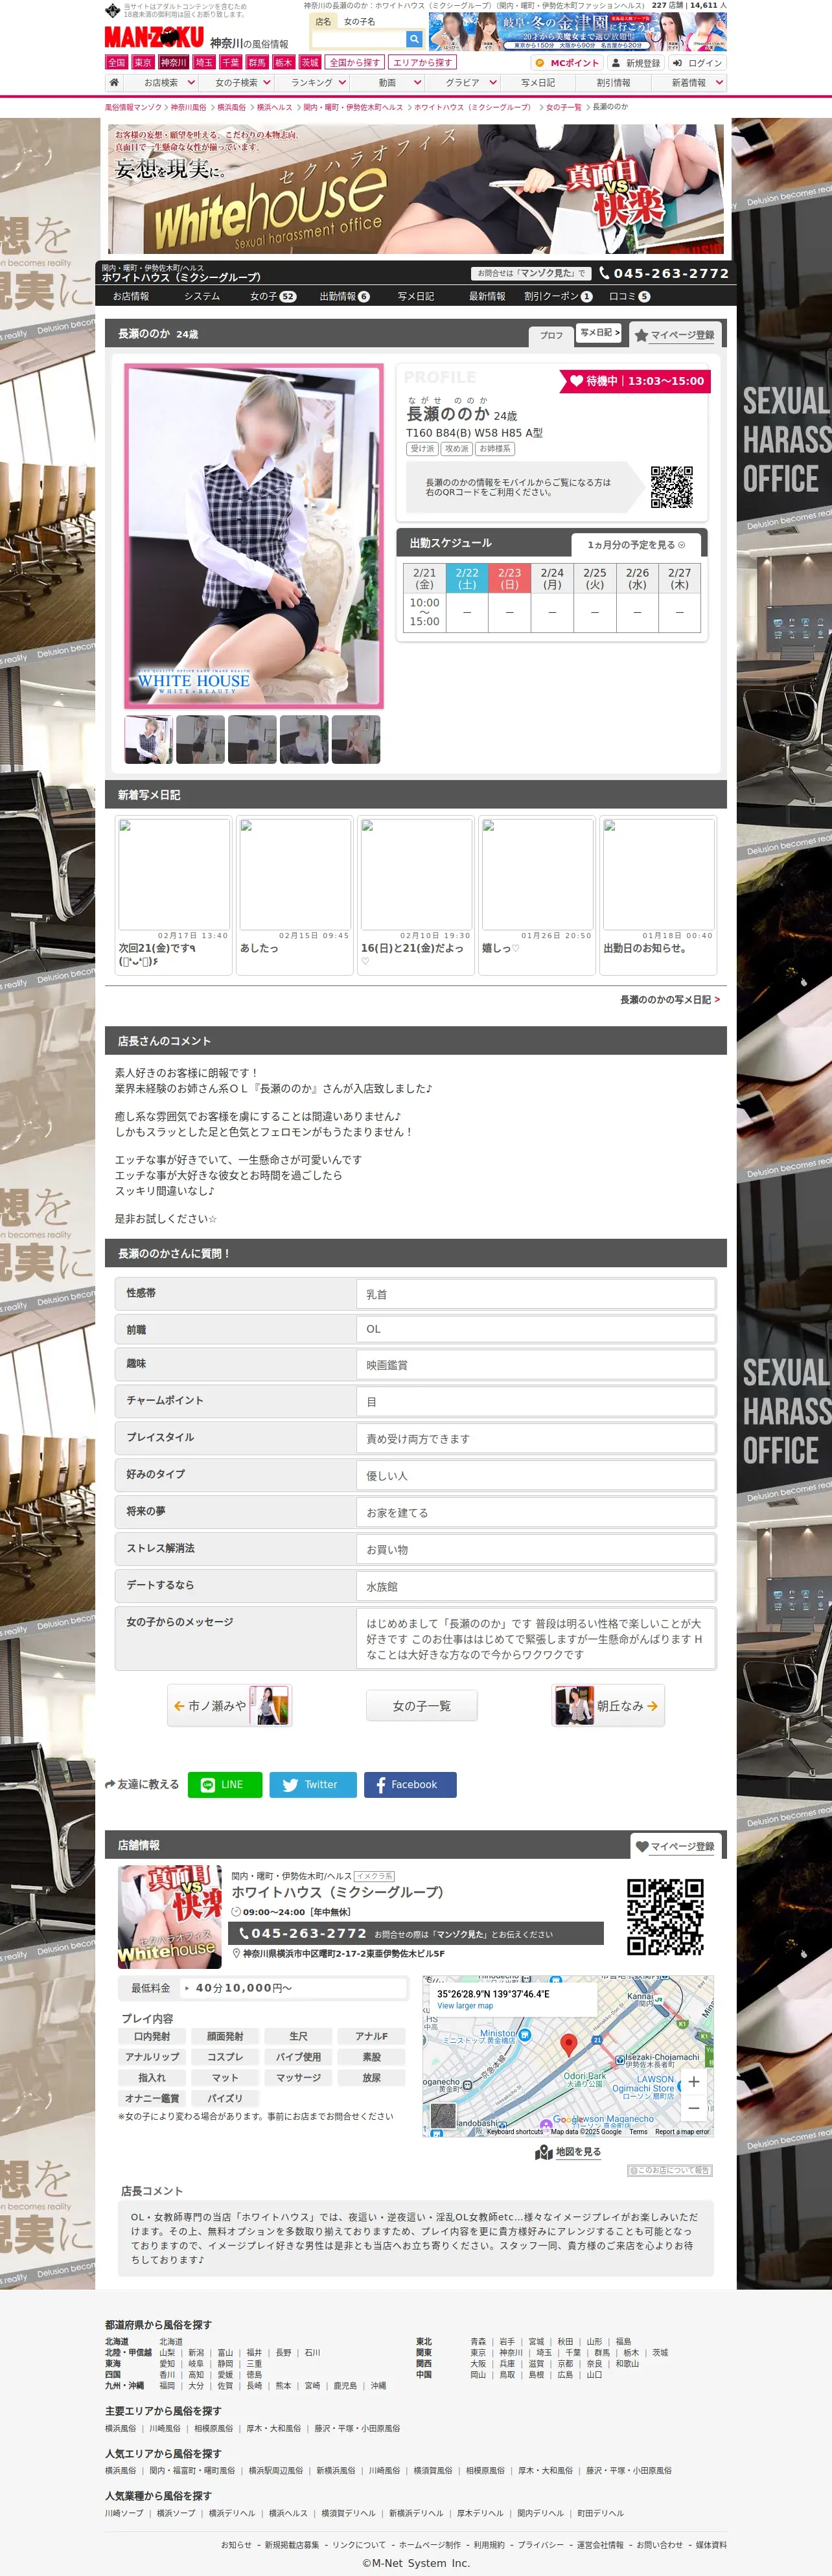Select the 神奈川 region button

tap(173, 62)
